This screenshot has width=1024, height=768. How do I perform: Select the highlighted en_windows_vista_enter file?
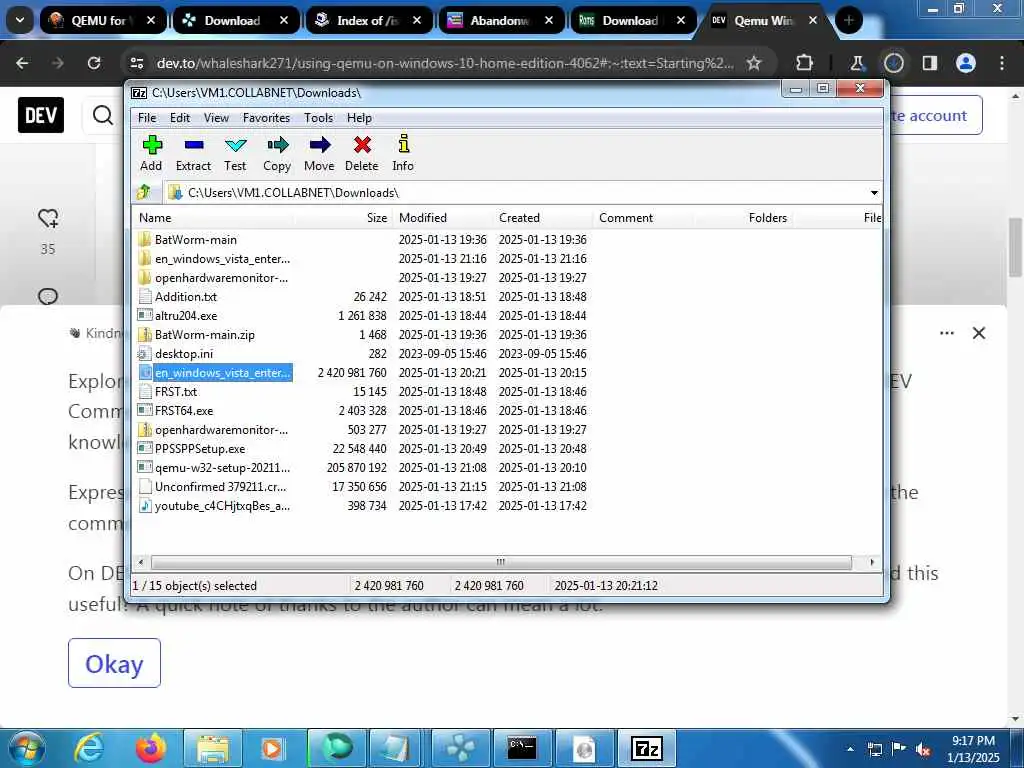[222, 372]
